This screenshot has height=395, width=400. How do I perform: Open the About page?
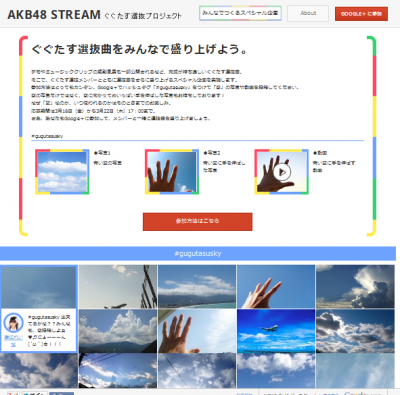(308, 13)
